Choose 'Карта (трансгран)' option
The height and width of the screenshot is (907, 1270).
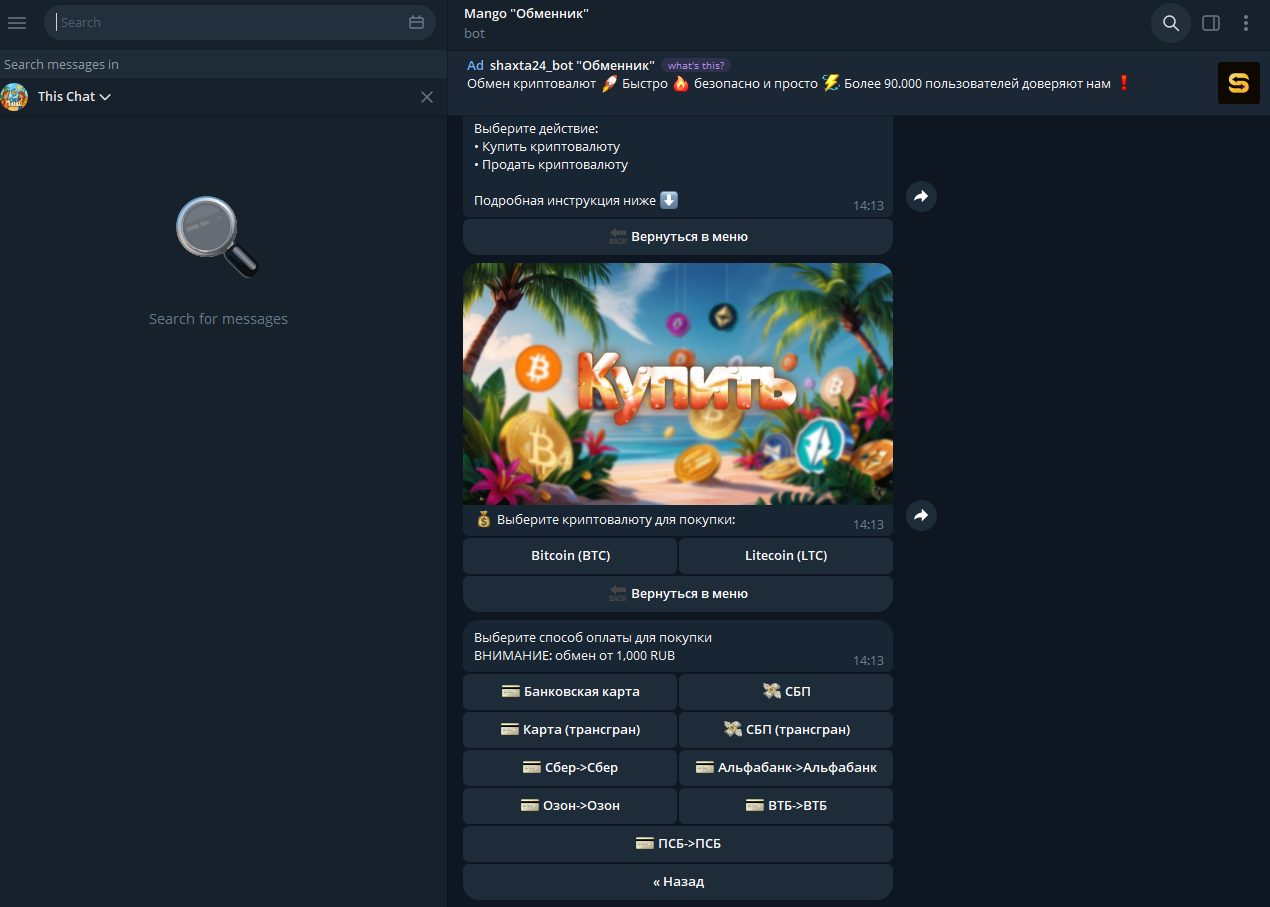[570, 730]
